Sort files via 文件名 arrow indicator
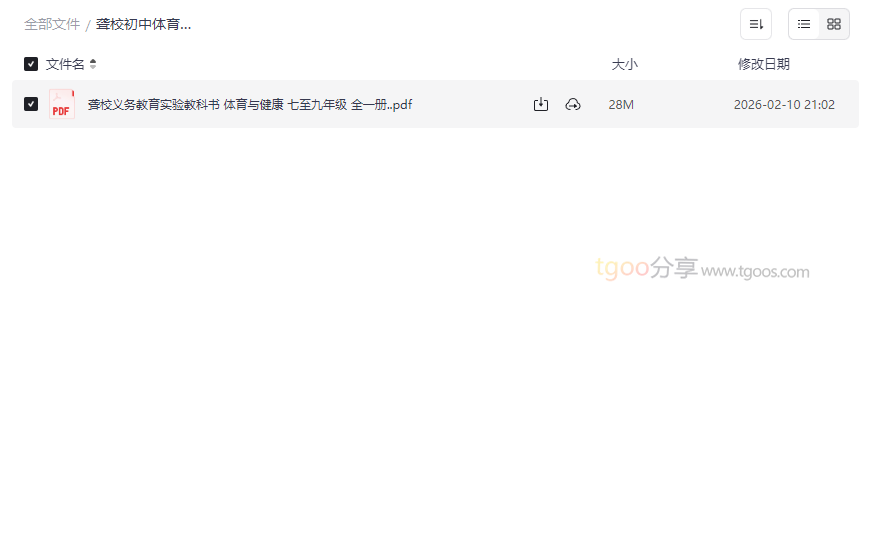 point(93,64)
